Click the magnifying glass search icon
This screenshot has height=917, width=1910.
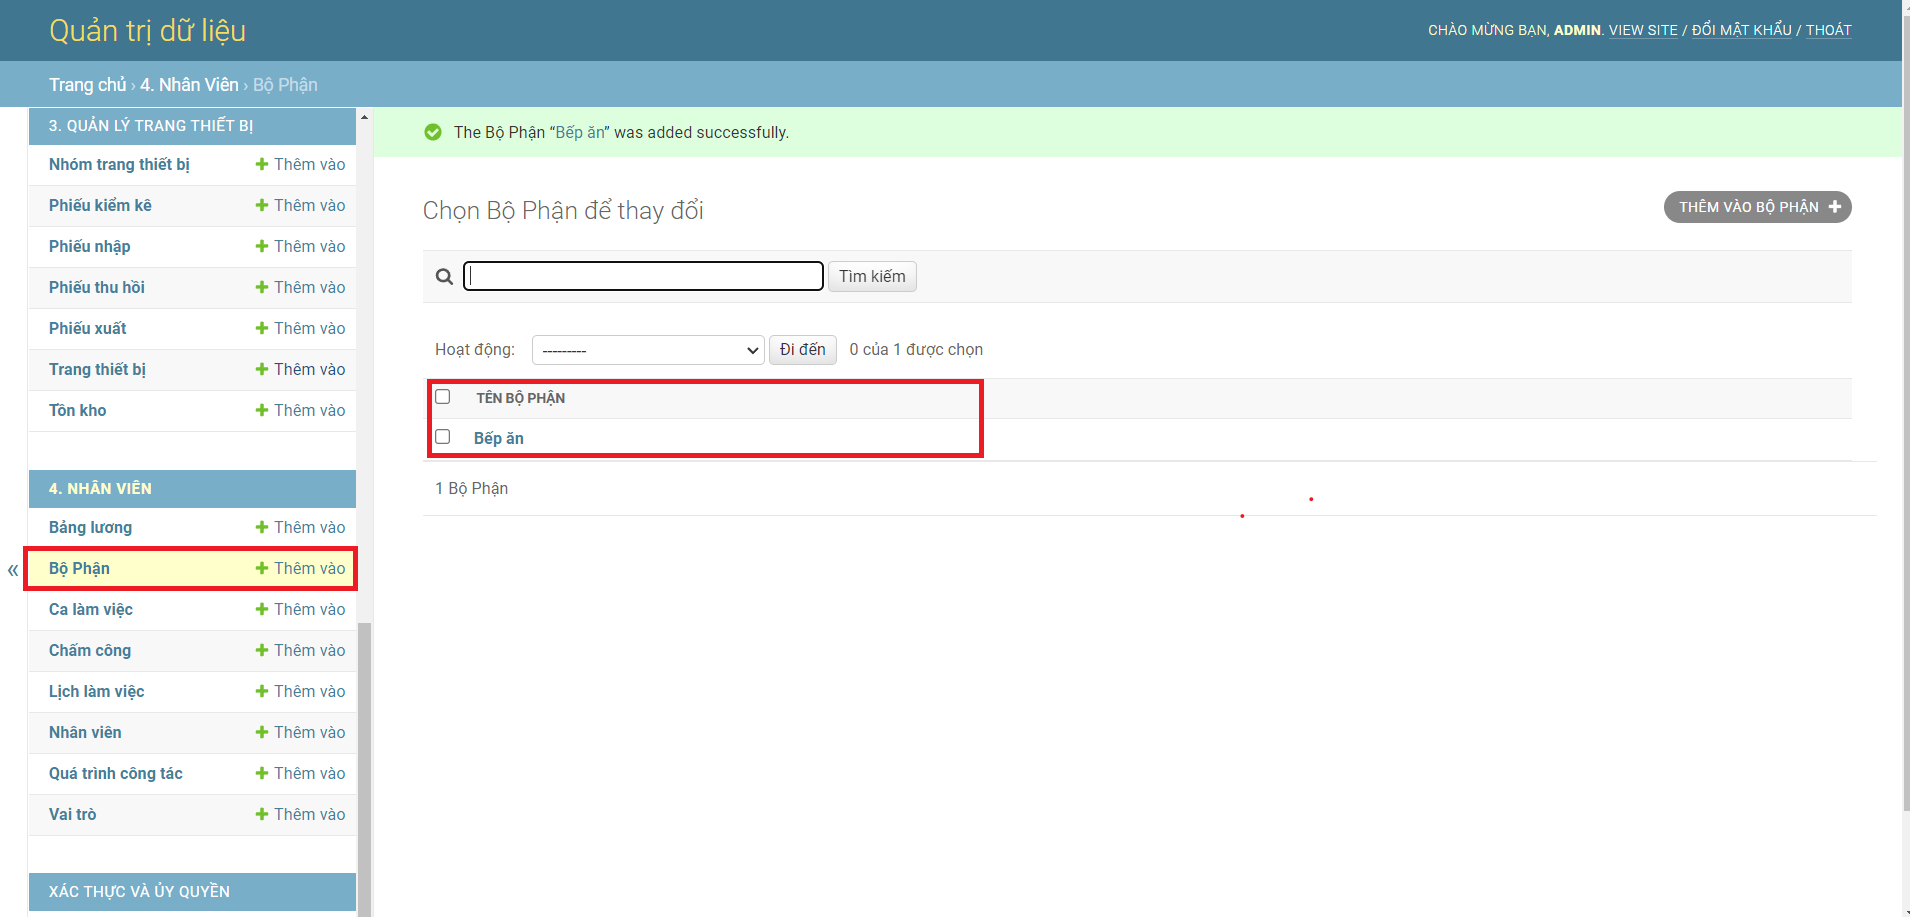point(443,276)
